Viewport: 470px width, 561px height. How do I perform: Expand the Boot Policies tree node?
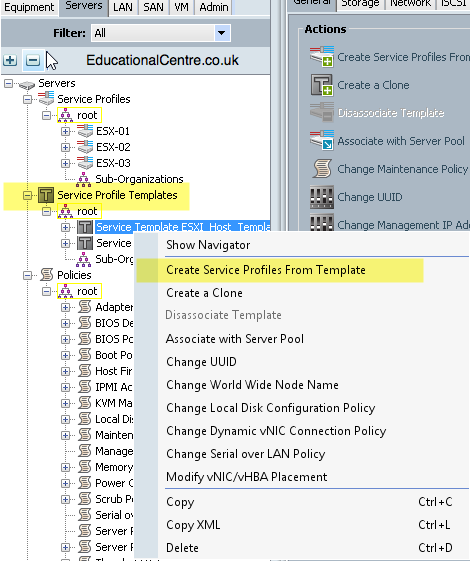tap(65, 355)
